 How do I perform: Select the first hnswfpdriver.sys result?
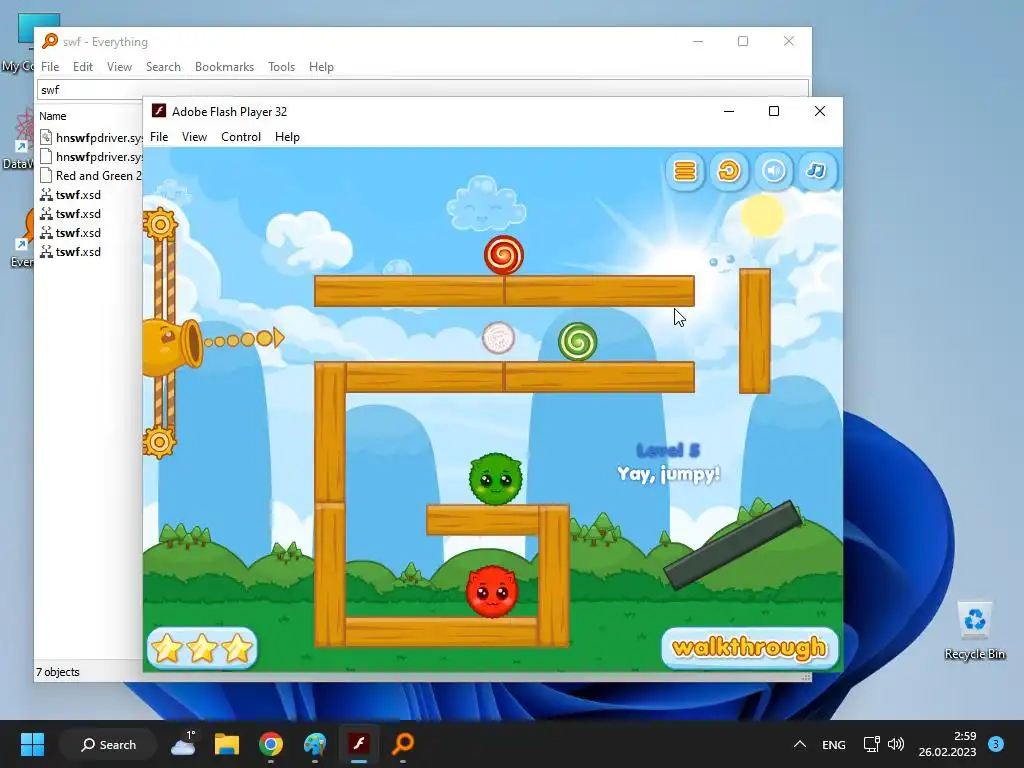(91, 138)
